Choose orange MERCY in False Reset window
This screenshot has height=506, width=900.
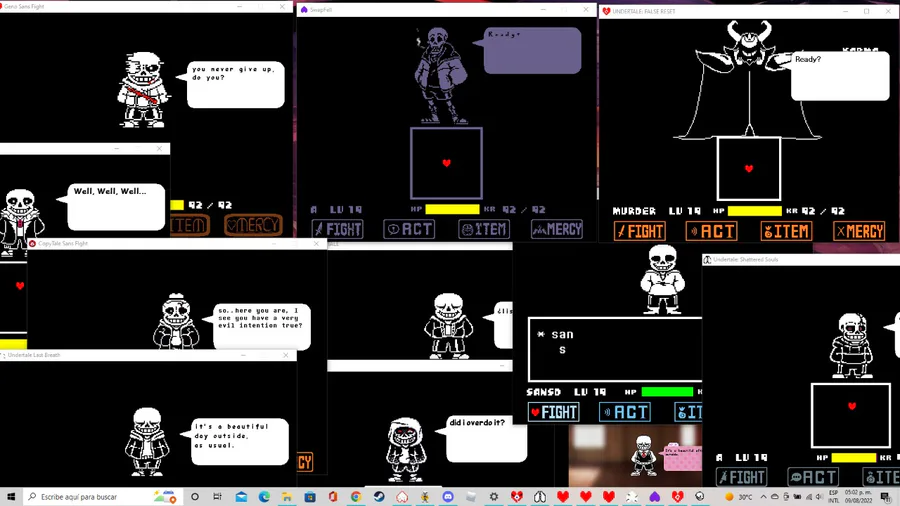(x=859, y=231)
